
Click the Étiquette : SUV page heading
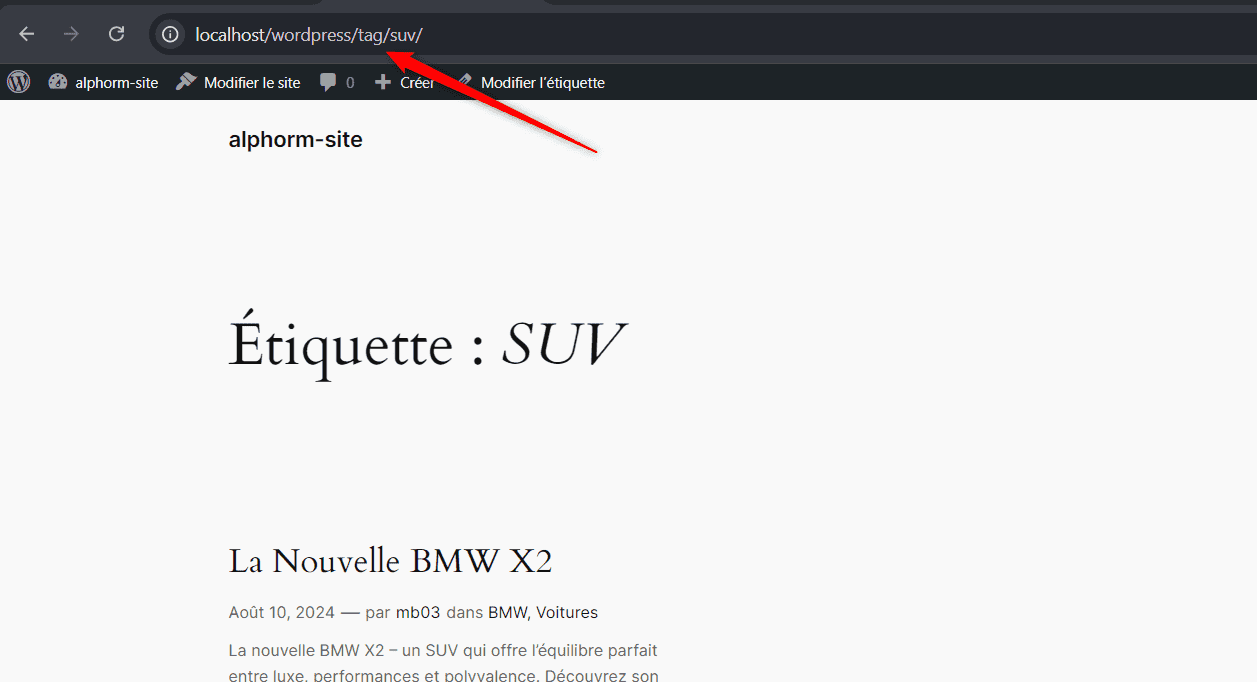(427, 345)
